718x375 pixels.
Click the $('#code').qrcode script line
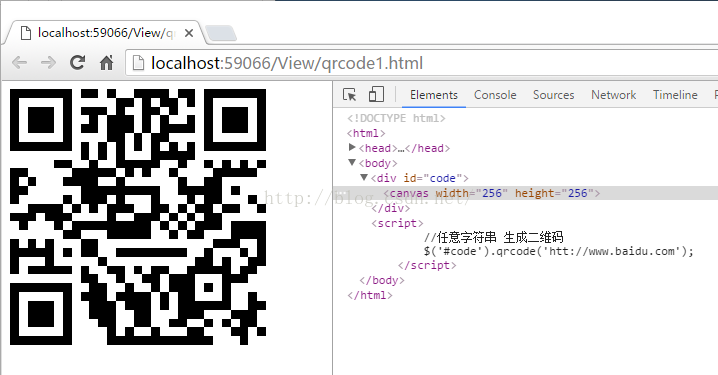click(x=559, y=251)
